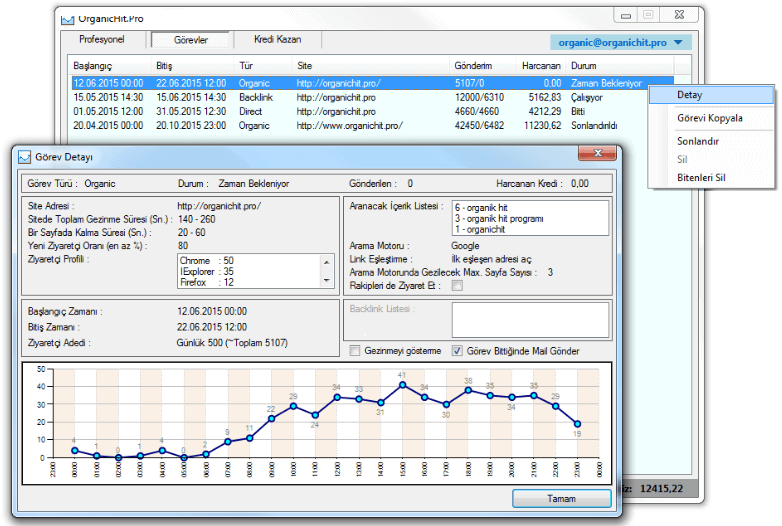The width and height of the screenshot is (782, 526).
Task: Minimize the OrganicHit.Pro main window
Action: coord(625,15)
